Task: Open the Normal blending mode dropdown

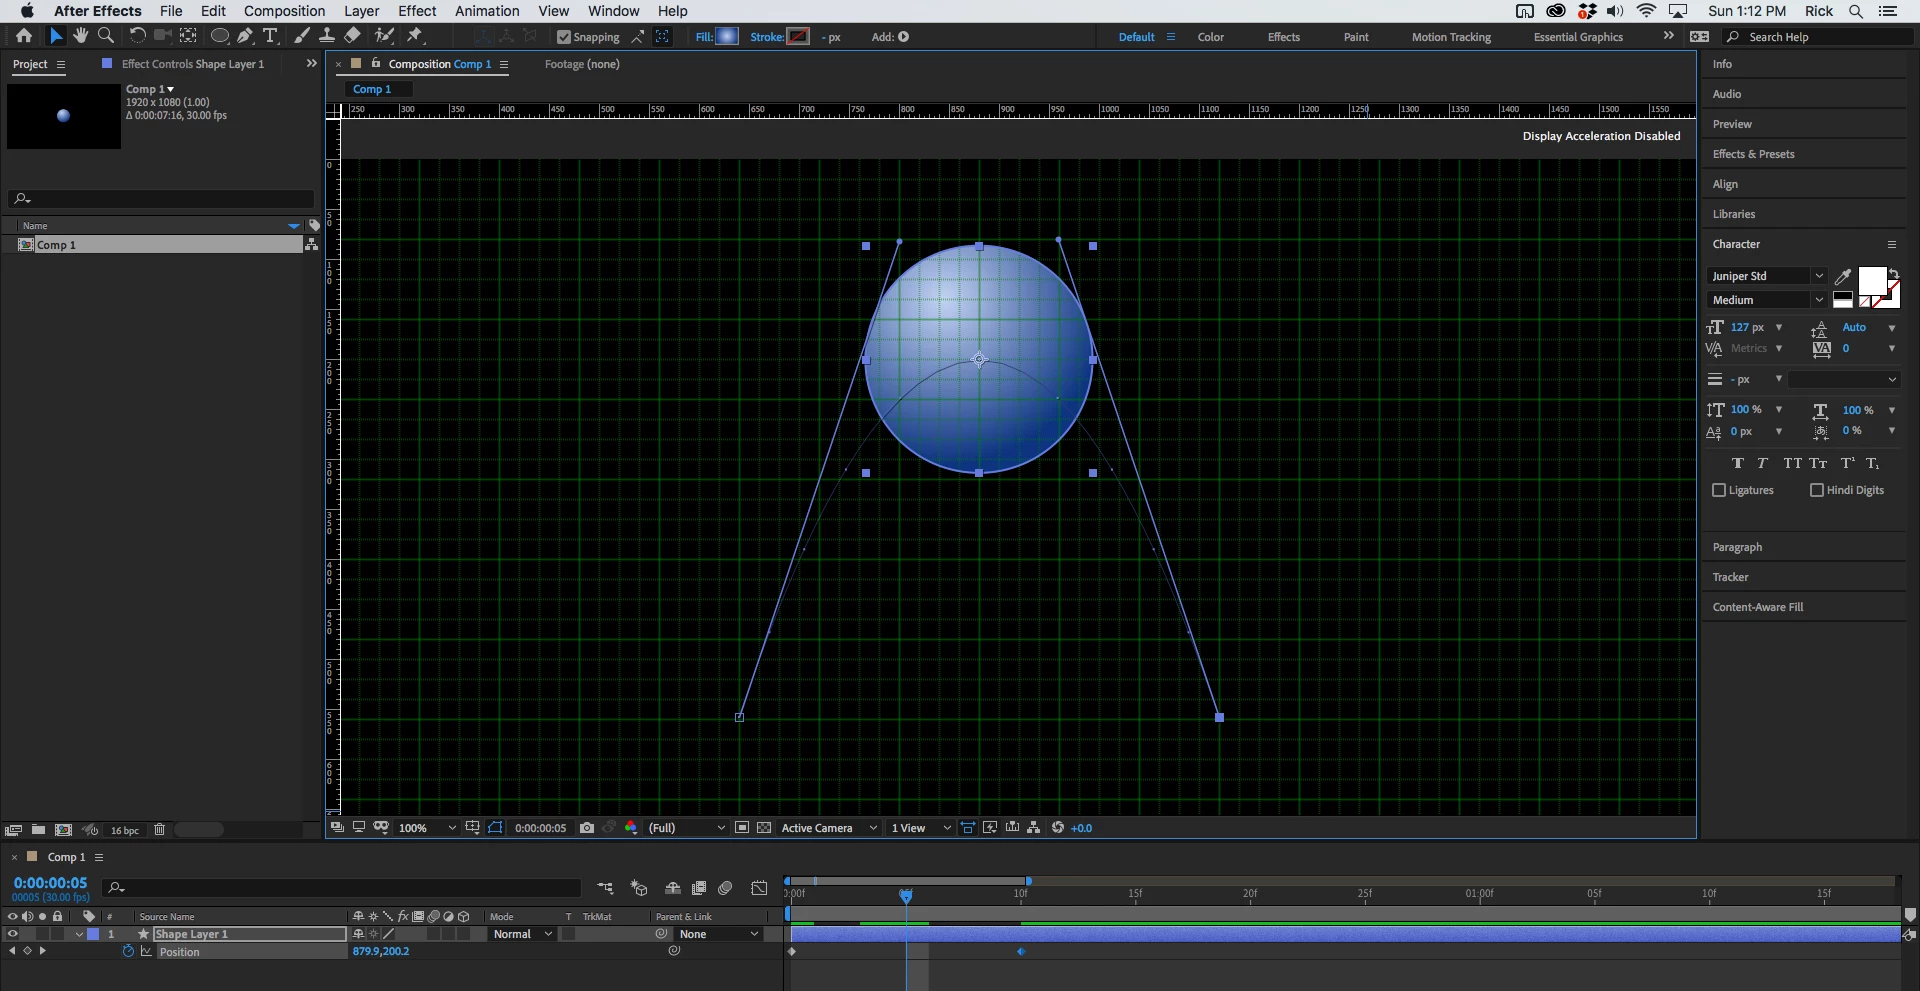Action: (x=522, y=934)
